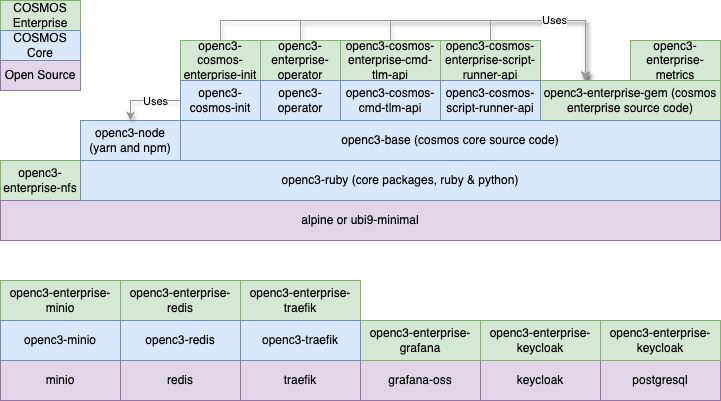Select the purple redis box
The image size is (721, 401).
click(x=180, y=380)
